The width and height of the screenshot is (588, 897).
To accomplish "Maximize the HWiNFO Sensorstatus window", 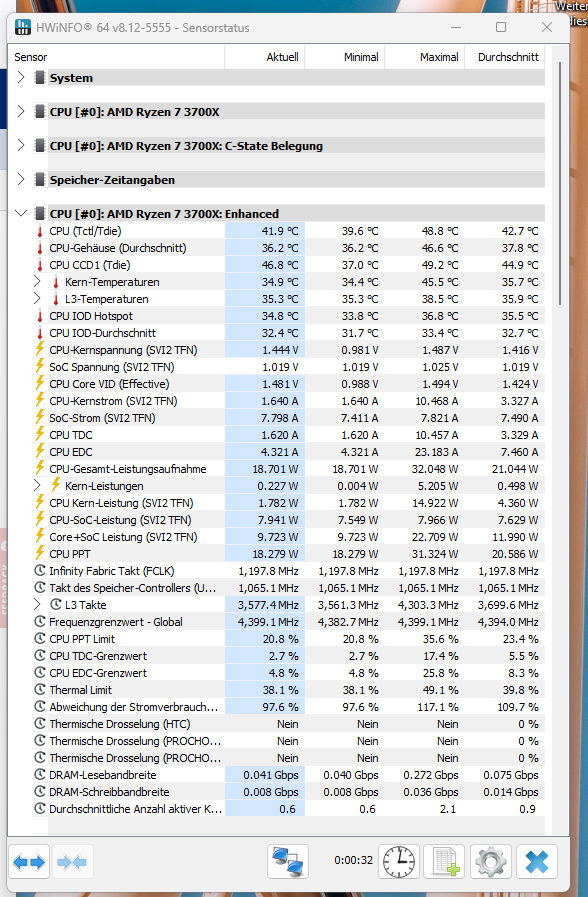I will click(x=501, y=27).
